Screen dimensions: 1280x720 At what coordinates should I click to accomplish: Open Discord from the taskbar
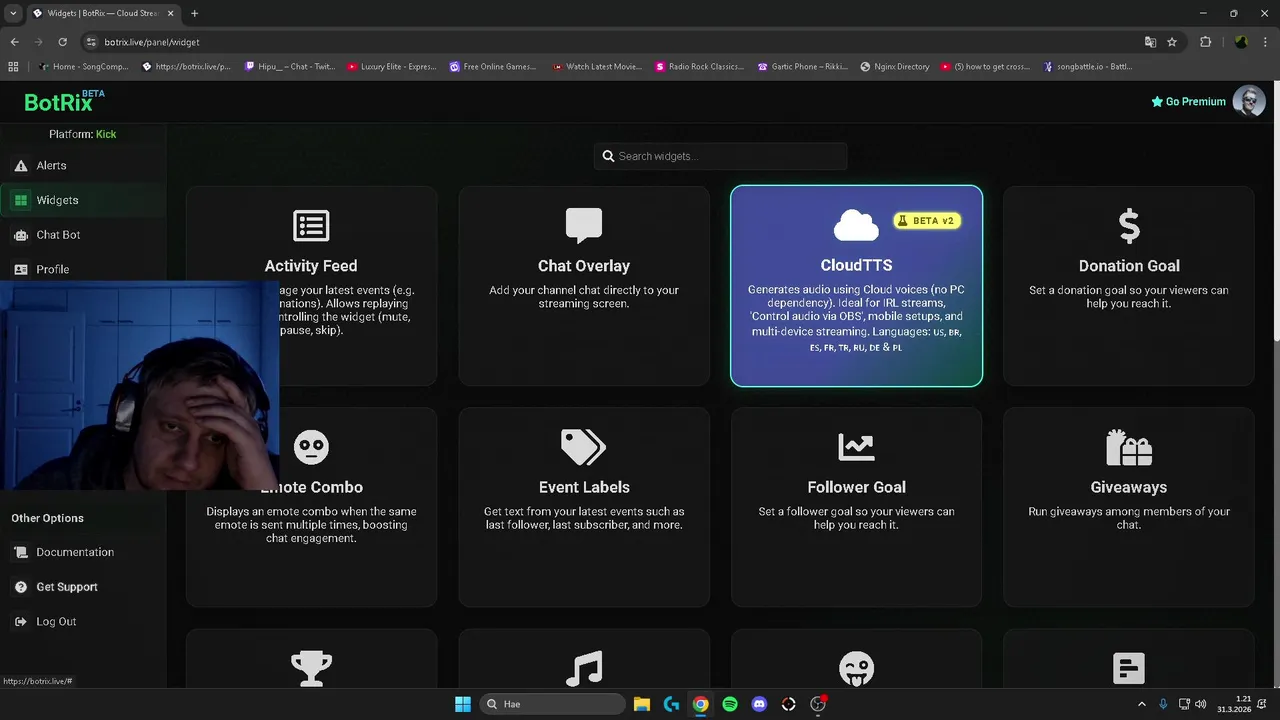tap(759, 704)
